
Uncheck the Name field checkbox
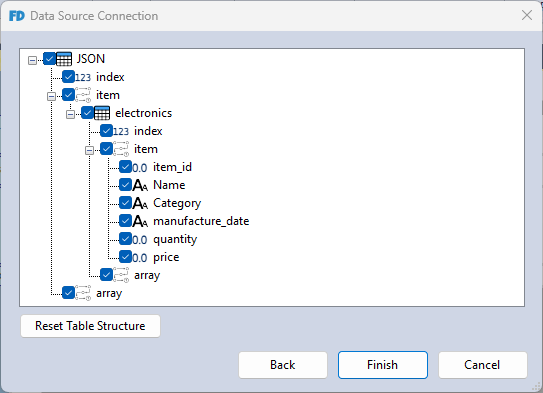125,185
